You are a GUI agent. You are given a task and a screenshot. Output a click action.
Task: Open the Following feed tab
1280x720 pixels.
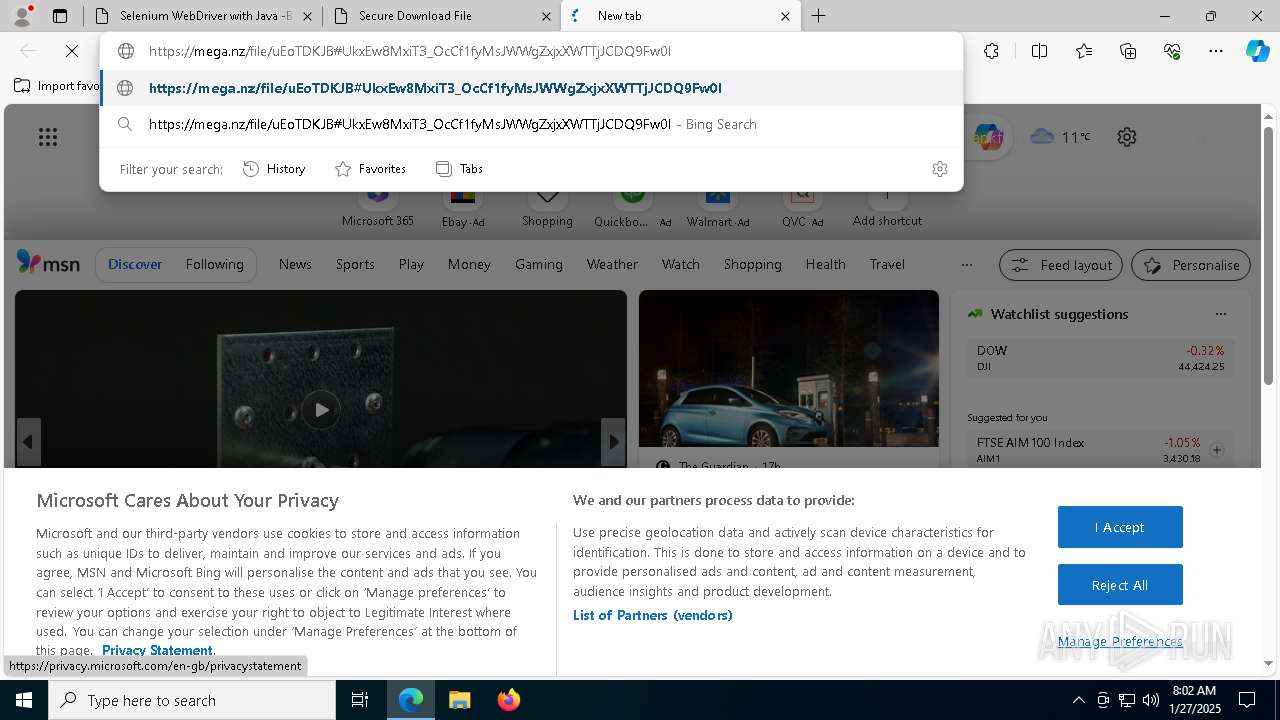[x=214, y=264]
